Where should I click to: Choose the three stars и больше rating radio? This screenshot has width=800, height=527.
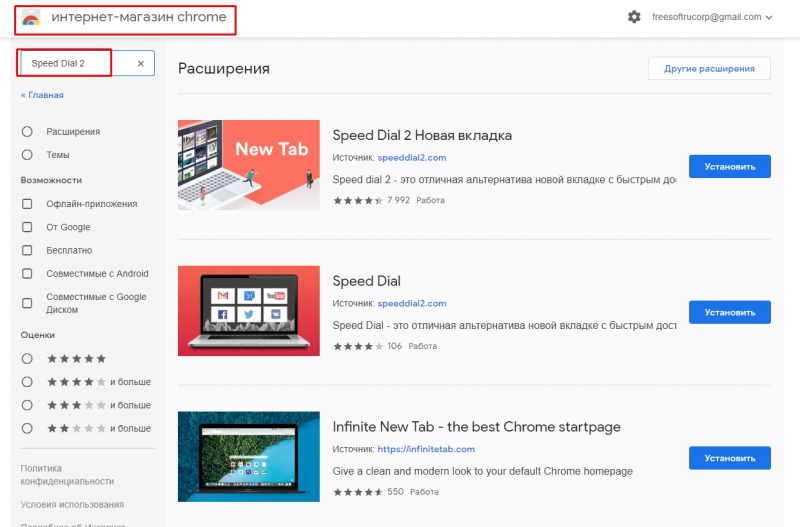click(x=27, y=405)
